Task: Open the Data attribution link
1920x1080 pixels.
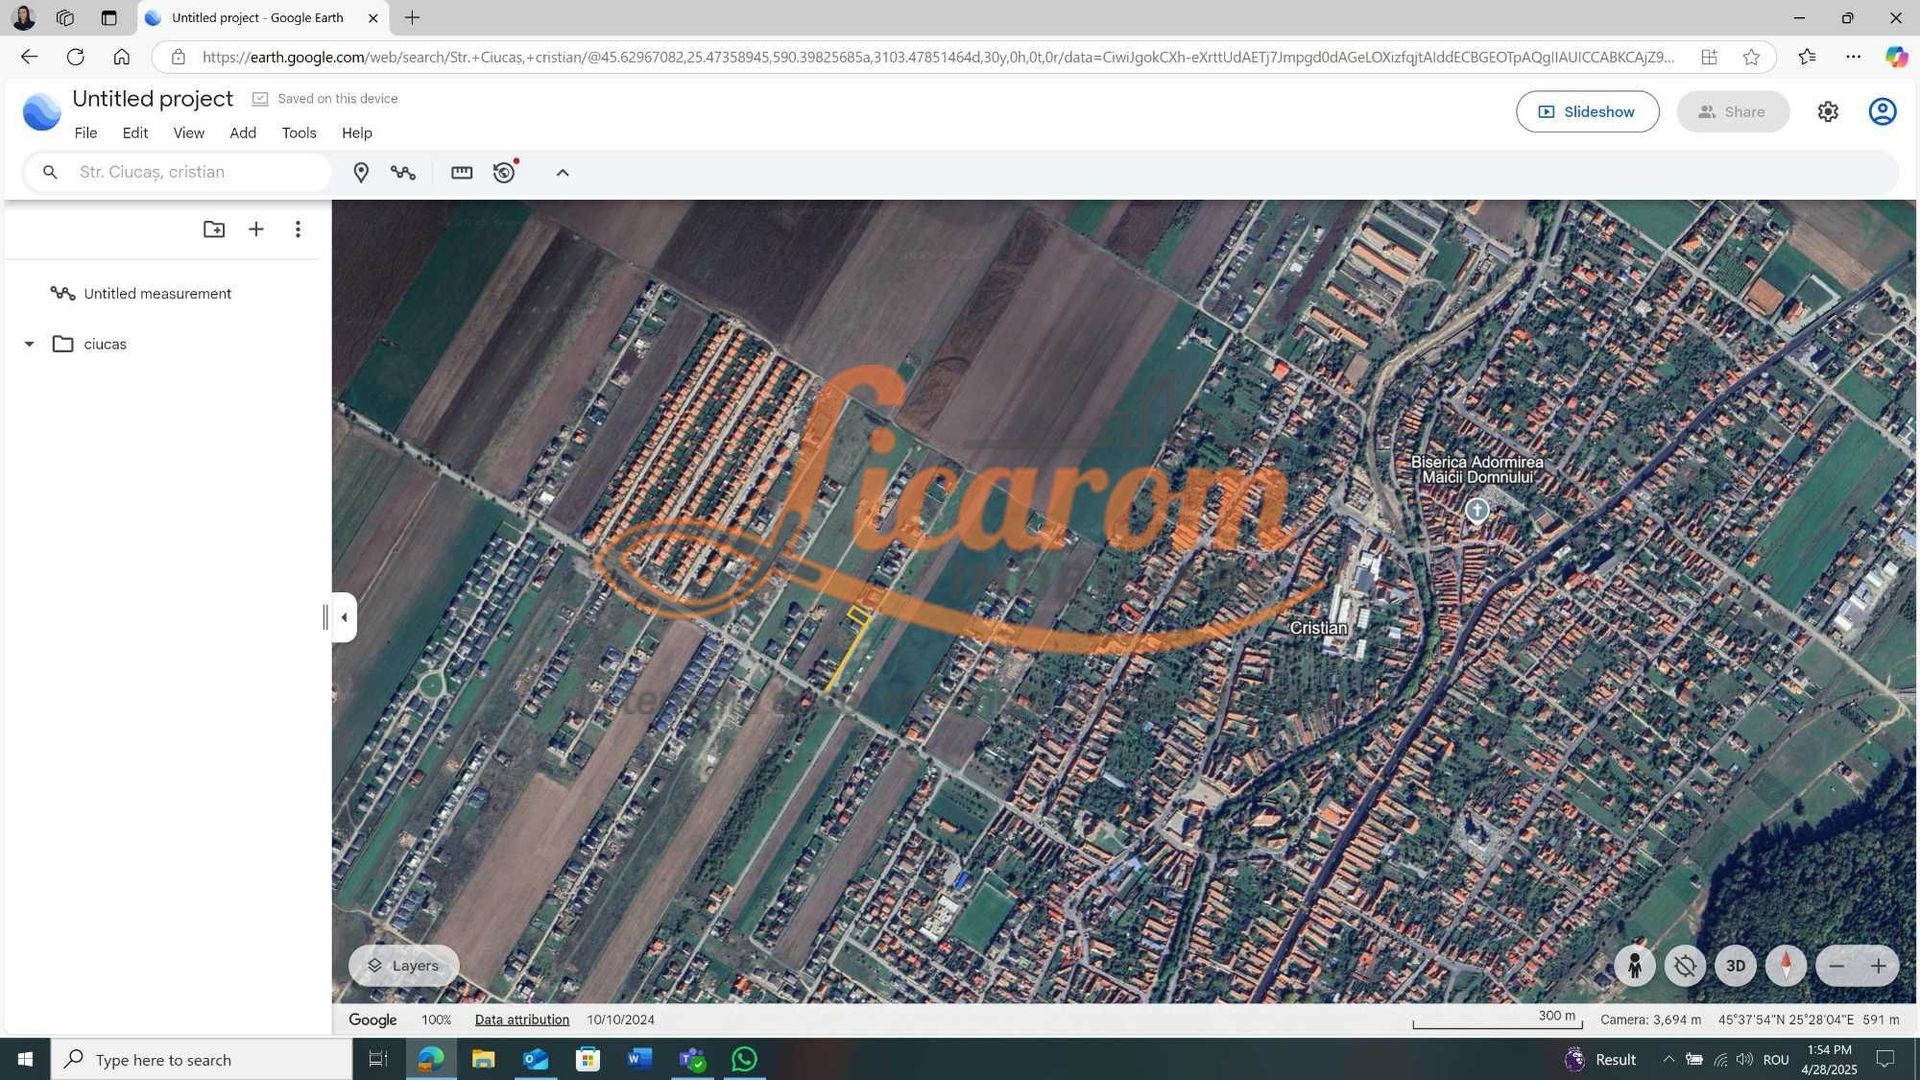Action: pos(521,1020)
